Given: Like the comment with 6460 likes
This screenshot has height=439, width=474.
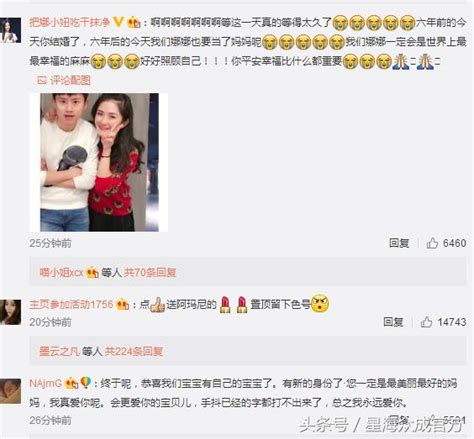Looking at the screenshot, I should pyautogui.click(x=432, y=243).
